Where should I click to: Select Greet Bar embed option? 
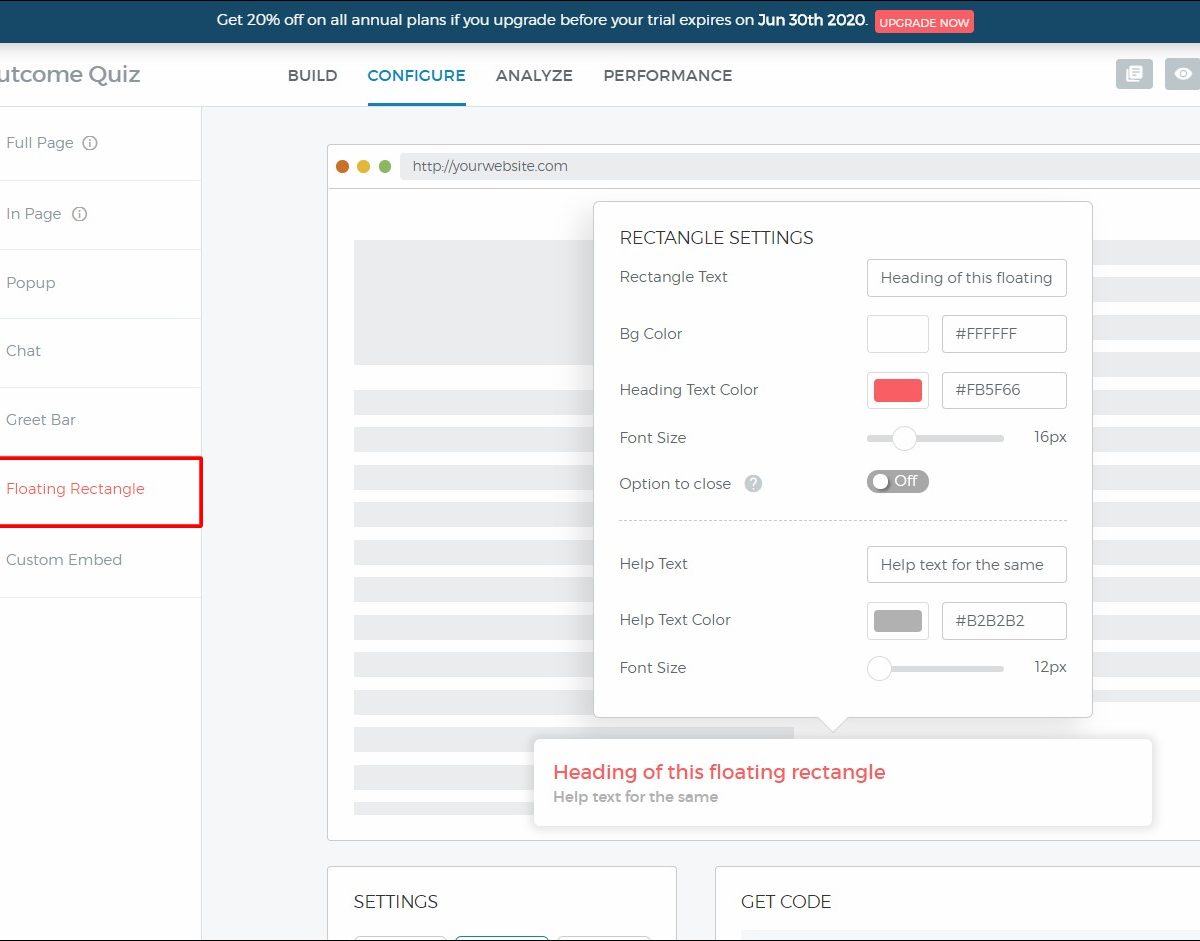point(41,420)
